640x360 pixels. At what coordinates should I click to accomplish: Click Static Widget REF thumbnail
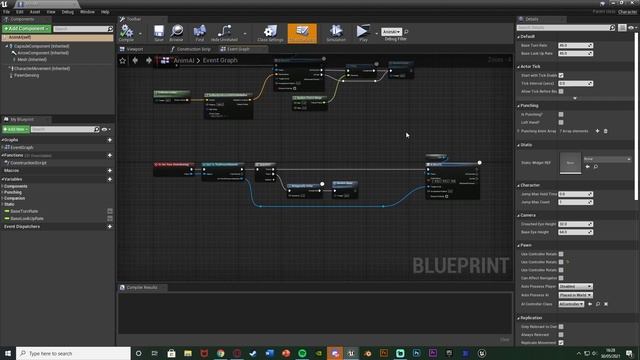click(570, 163)
